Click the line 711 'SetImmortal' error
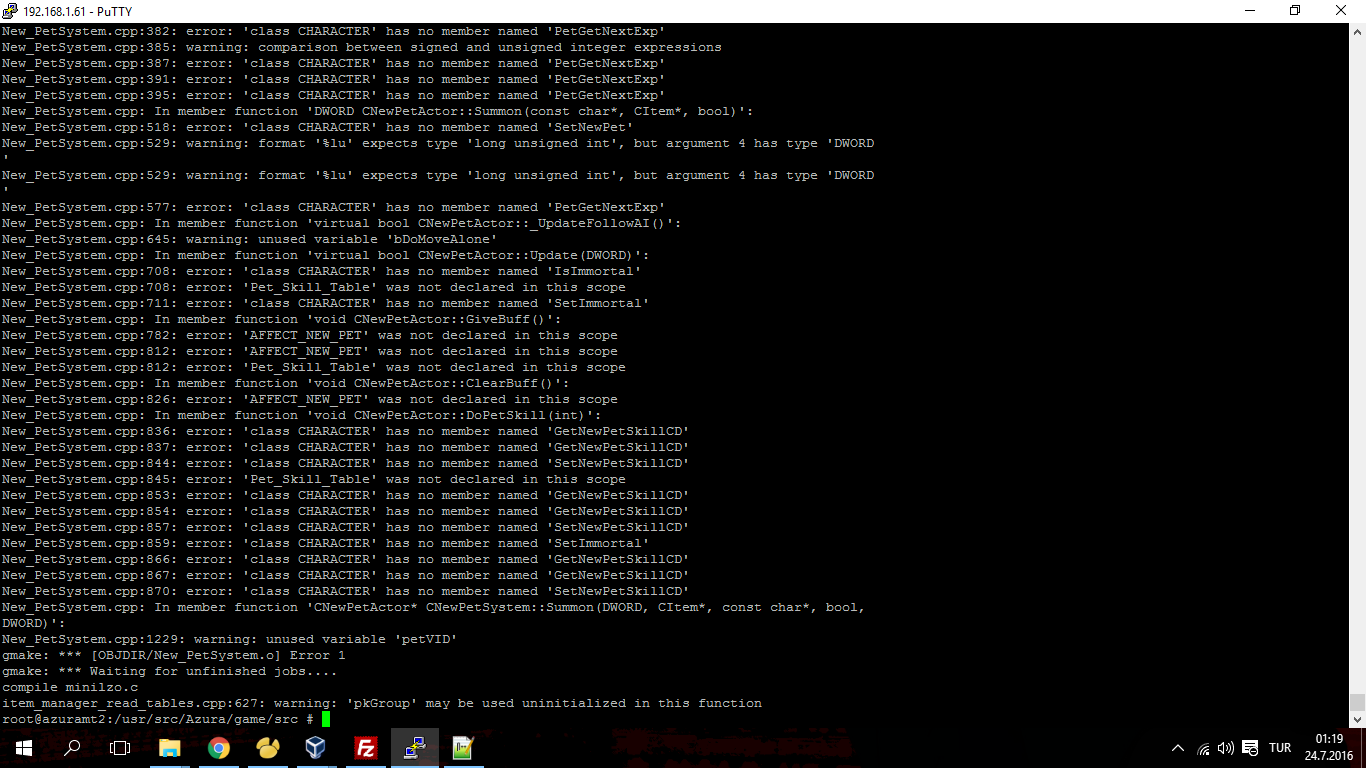This screenshot has height=768, width=1366. pyautogui.click(x=326, y=303)
